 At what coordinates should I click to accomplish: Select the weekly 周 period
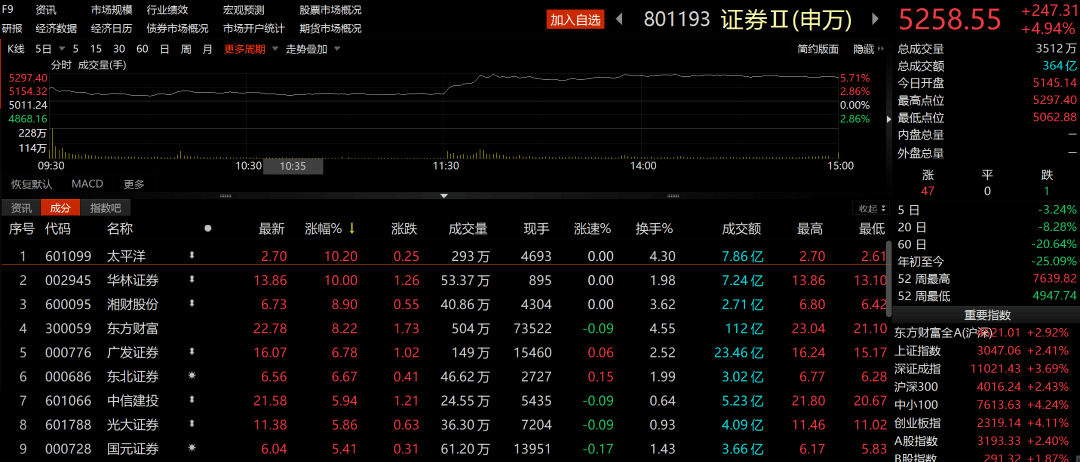(186, 49)
